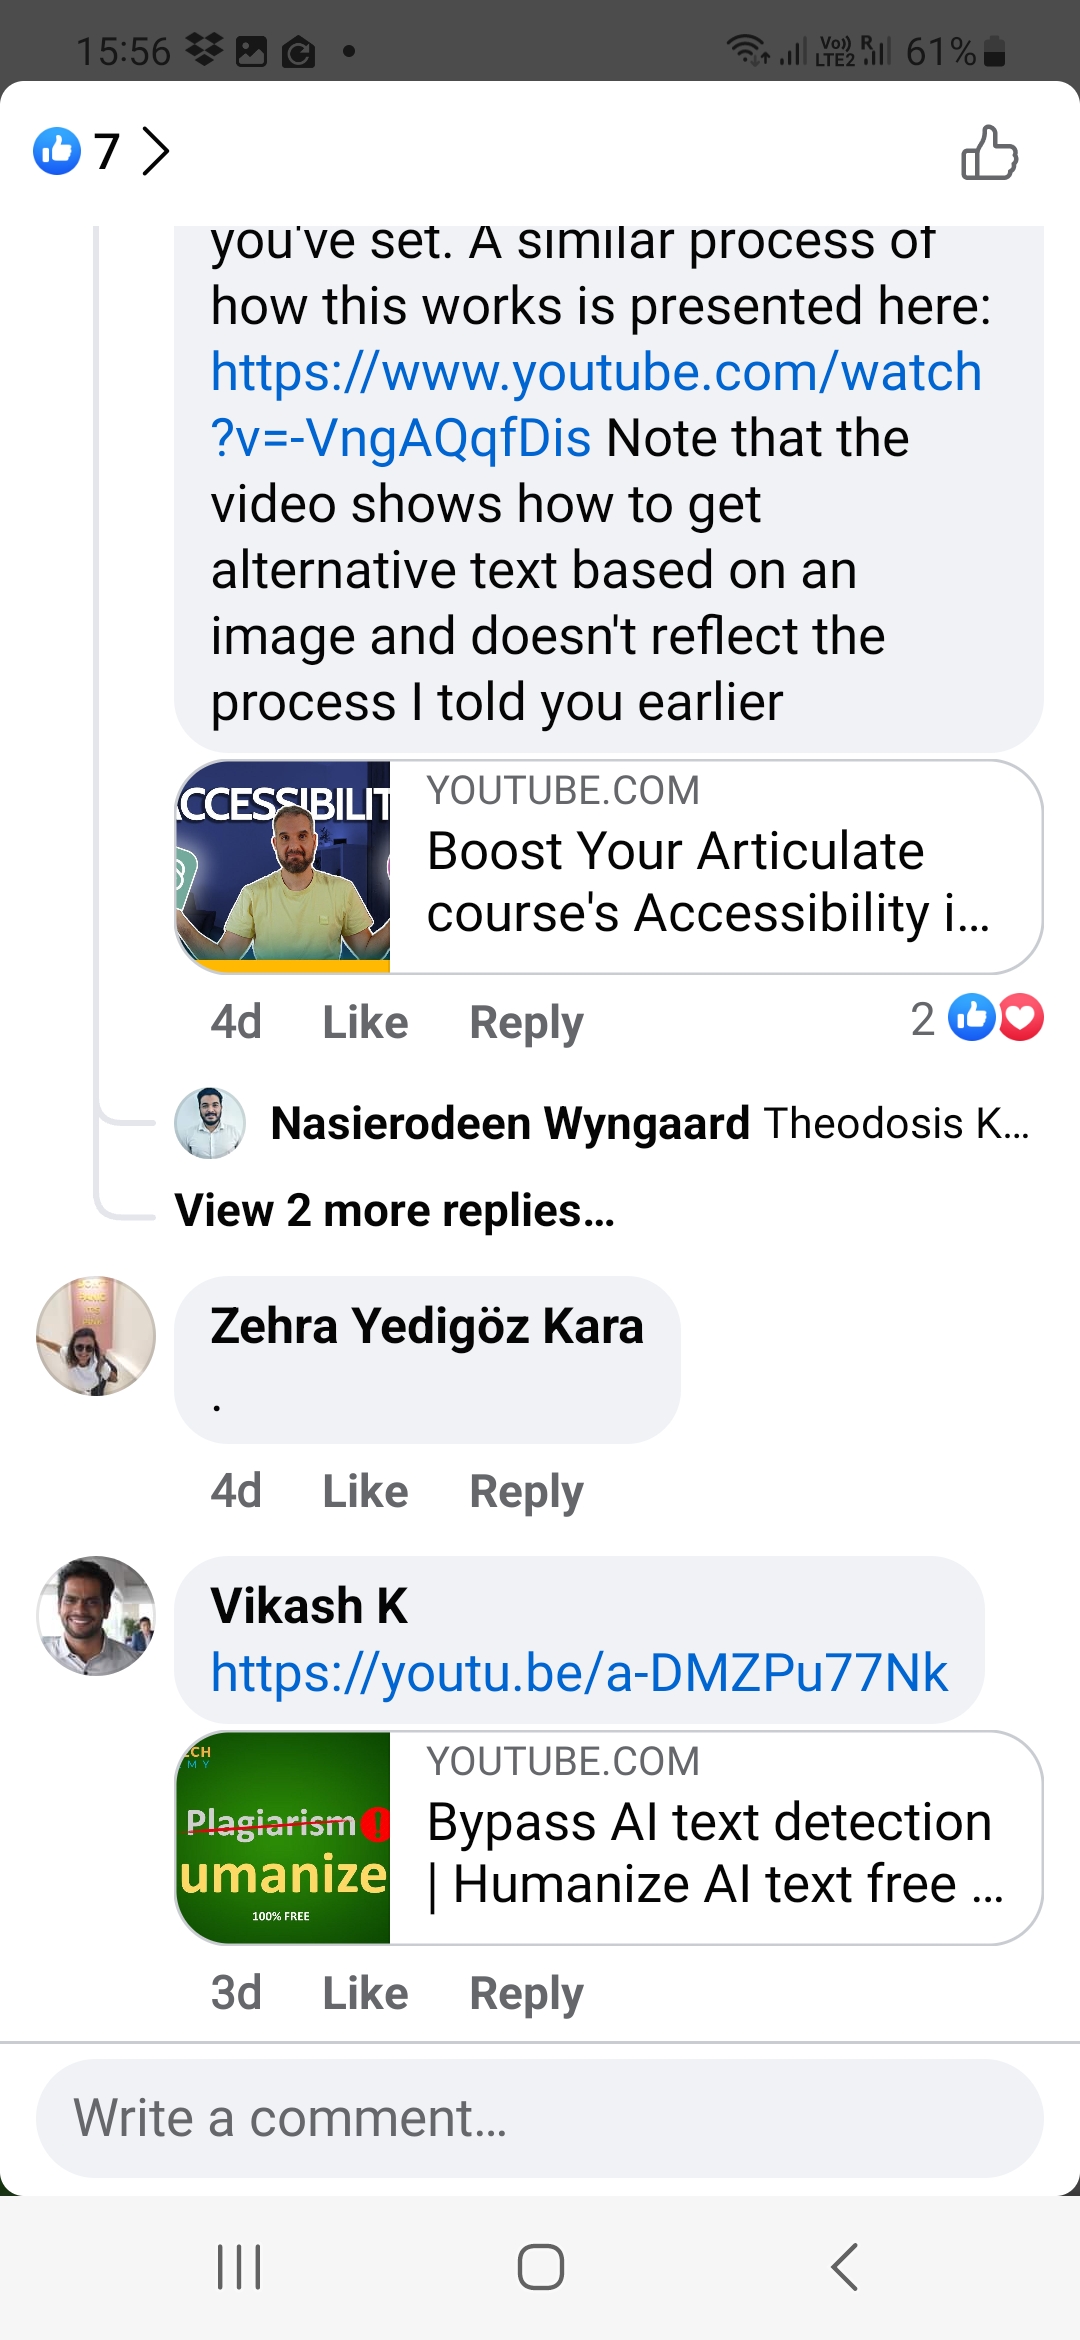Open the blue like reactions icon

57,151
